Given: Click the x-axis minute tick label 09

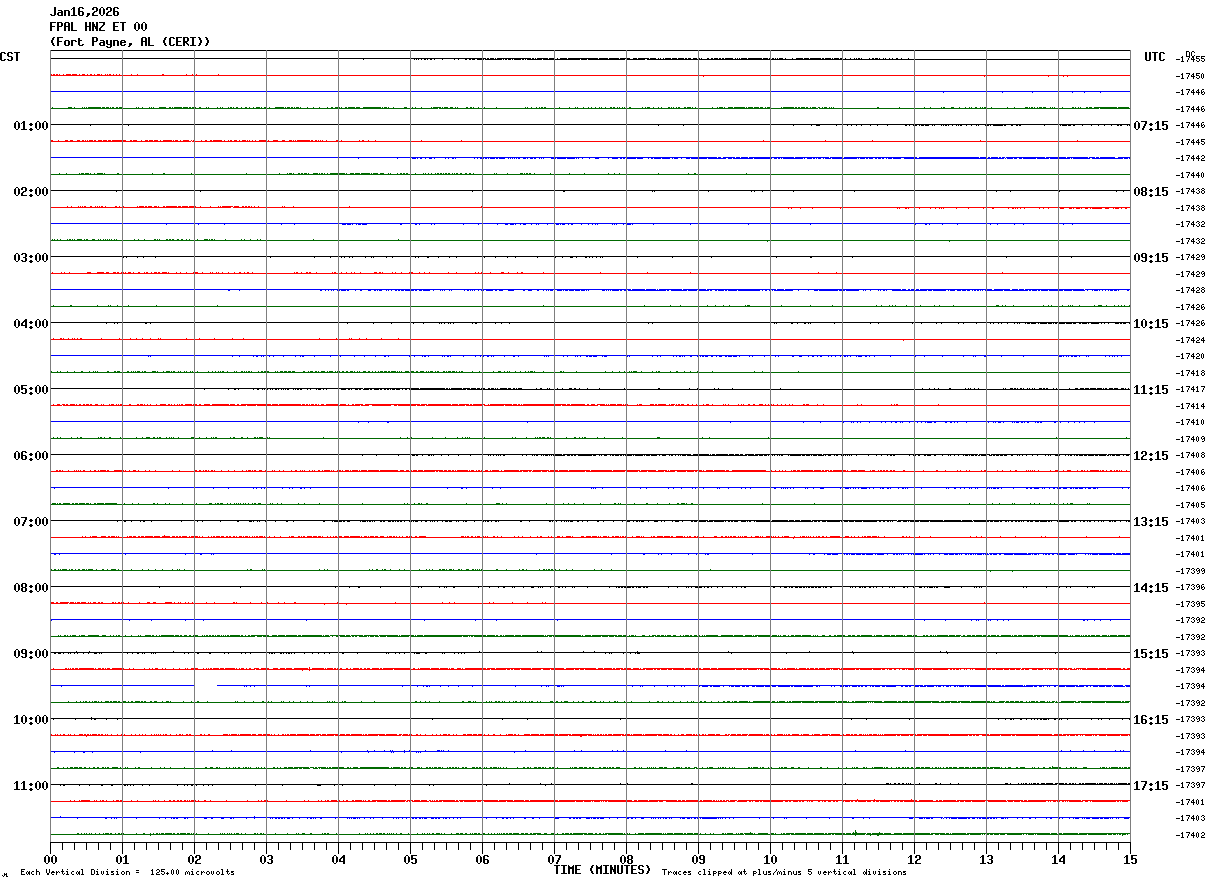Looking at the screenshot, I should click(x=698, y=859).
